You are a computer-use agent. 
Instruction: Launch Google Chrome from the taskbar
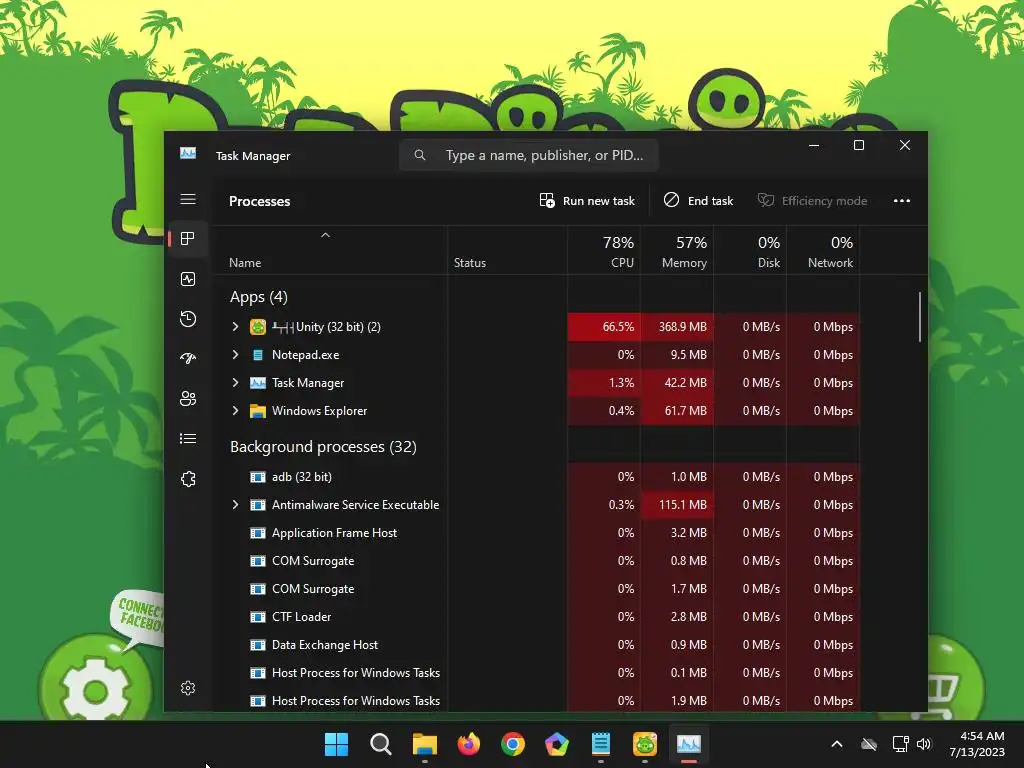(513, 744)
